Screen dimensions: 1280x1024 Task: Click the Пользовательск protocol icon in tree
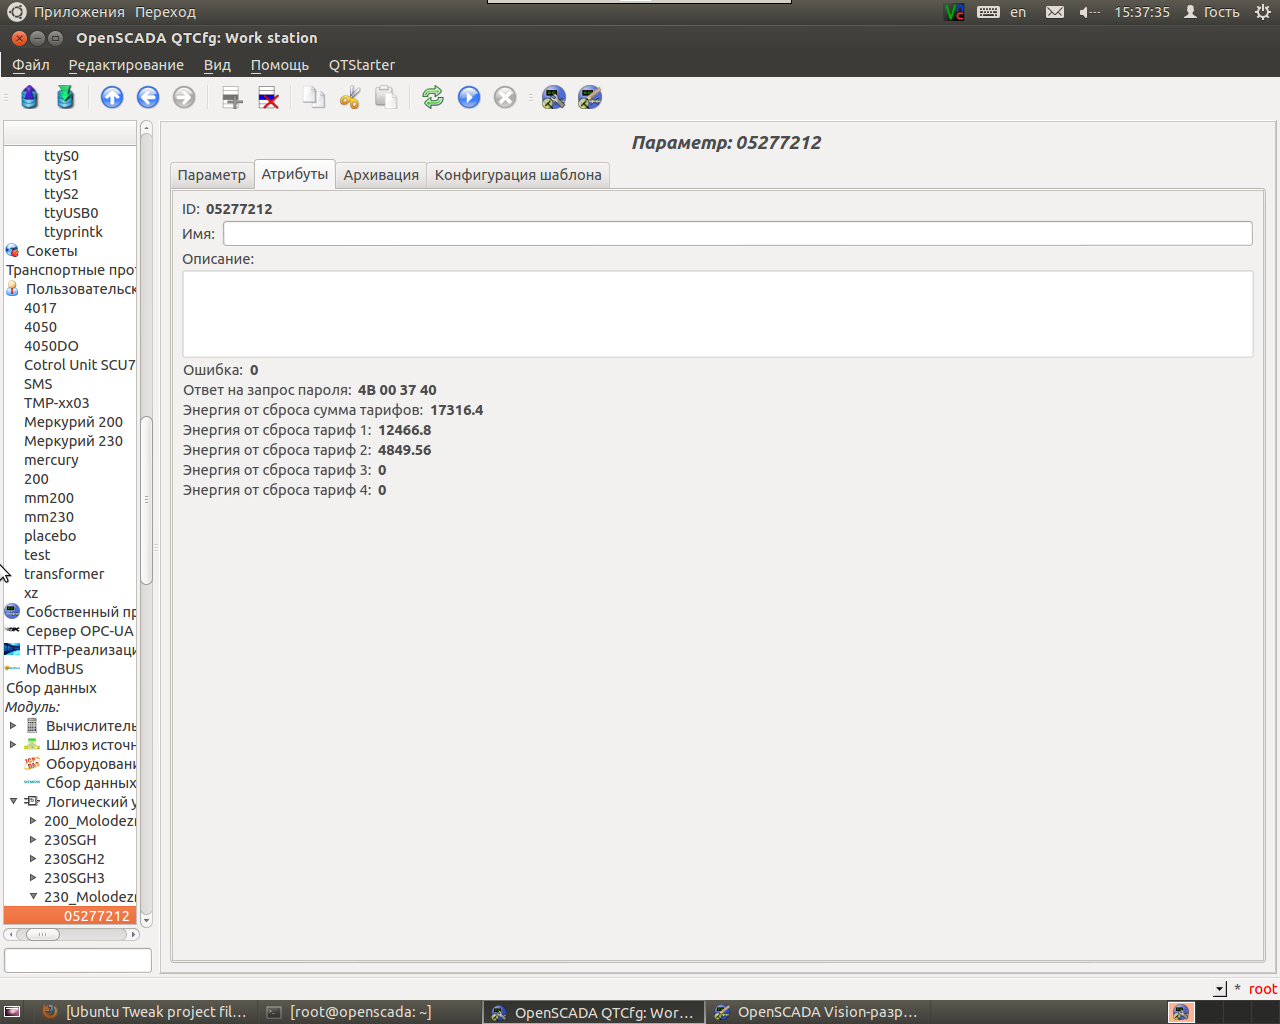[12, 289]
